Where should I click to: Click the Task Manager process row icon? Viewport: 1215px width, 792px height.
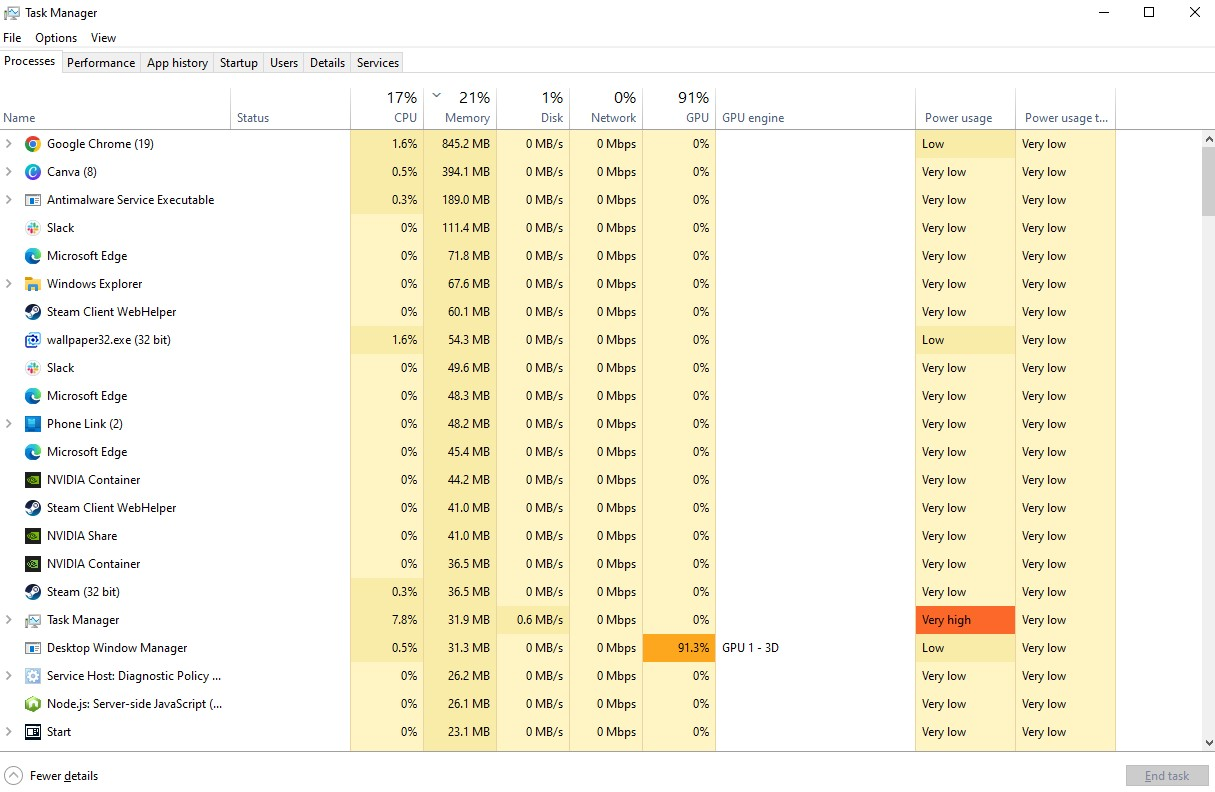tap(32, 620)
